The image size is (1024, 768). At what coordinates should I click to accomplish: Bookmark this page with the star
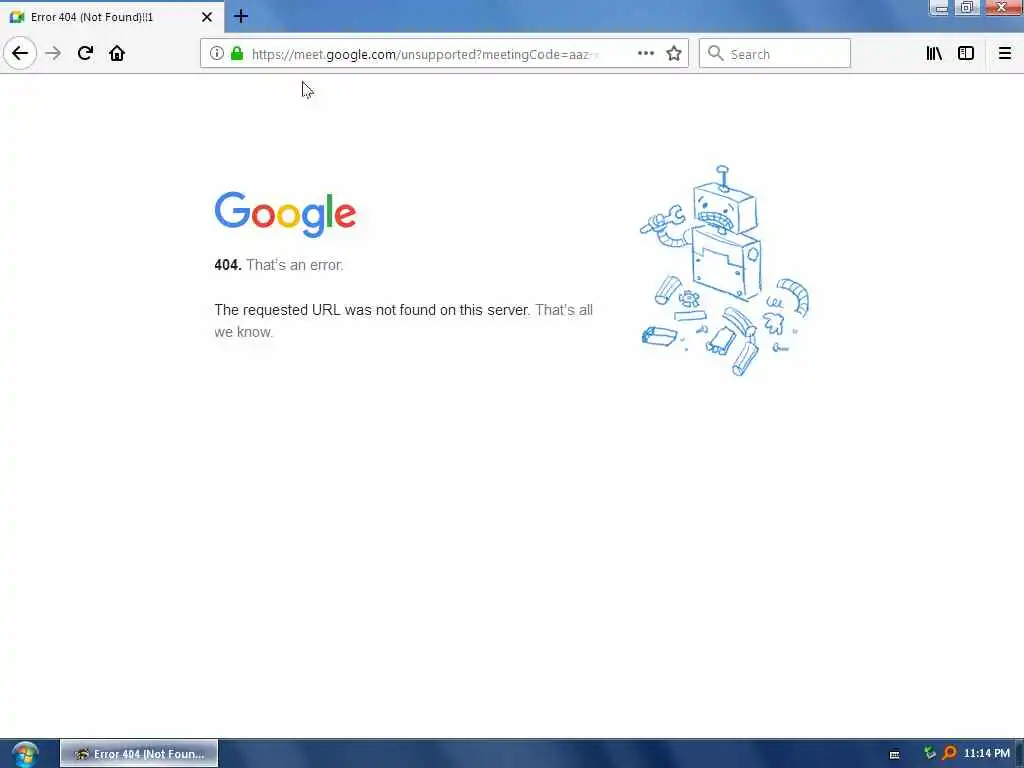[x=674, y=54]
